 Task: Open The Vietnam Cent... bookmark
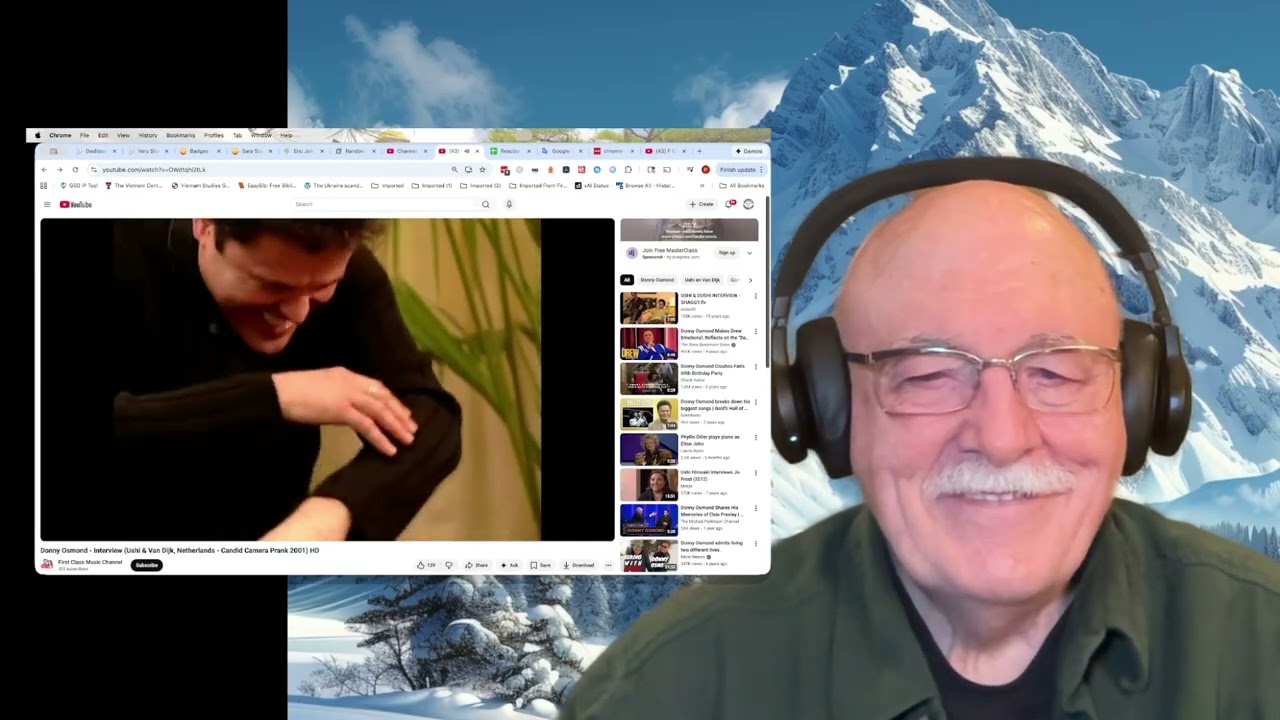(133, 186)
